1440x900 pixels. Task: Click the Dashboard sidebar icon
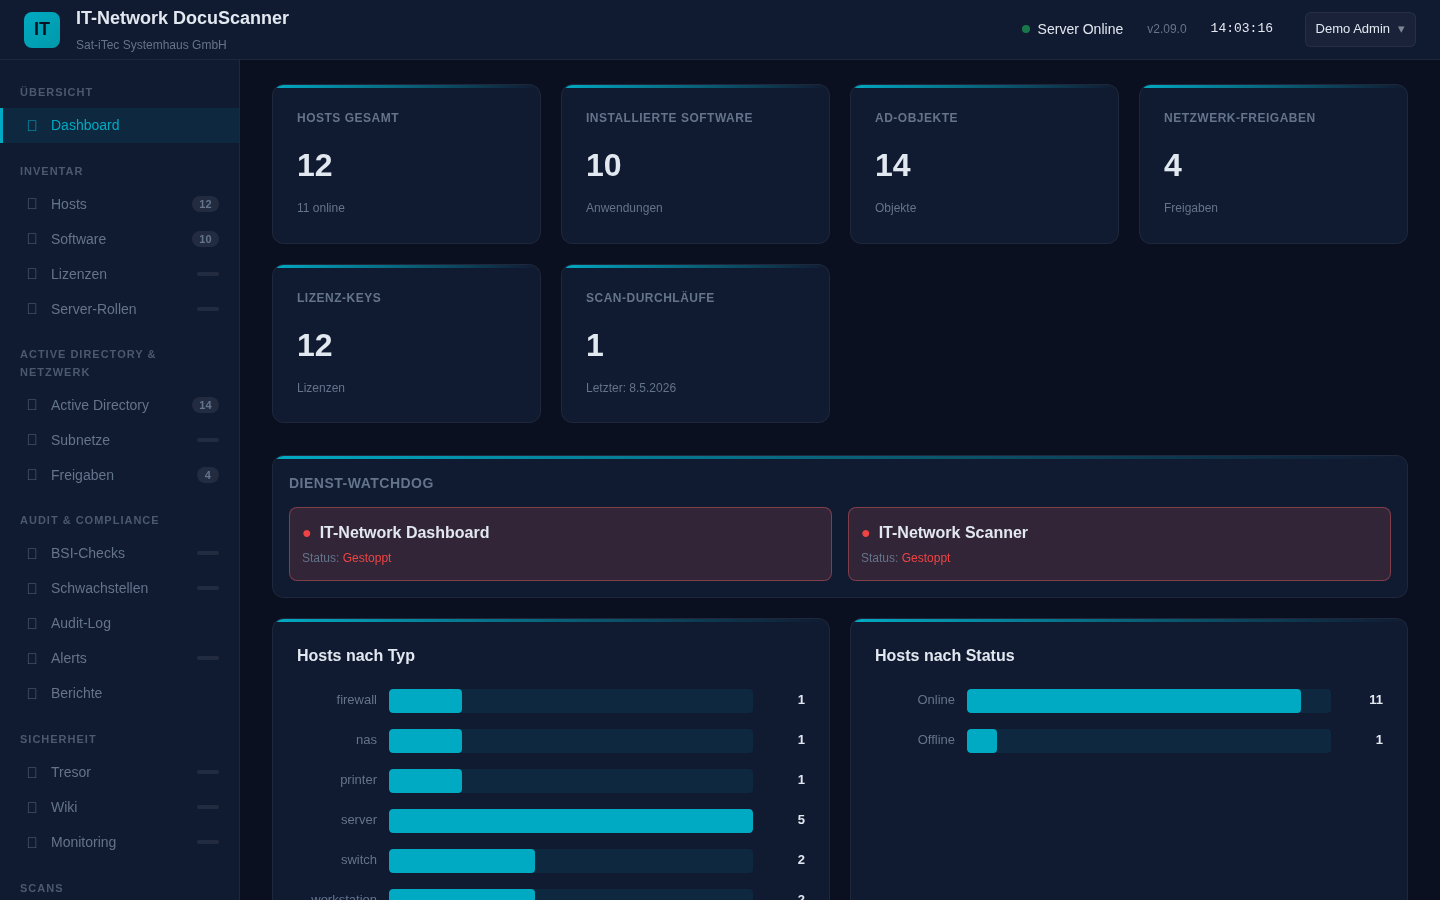point(32,125)
